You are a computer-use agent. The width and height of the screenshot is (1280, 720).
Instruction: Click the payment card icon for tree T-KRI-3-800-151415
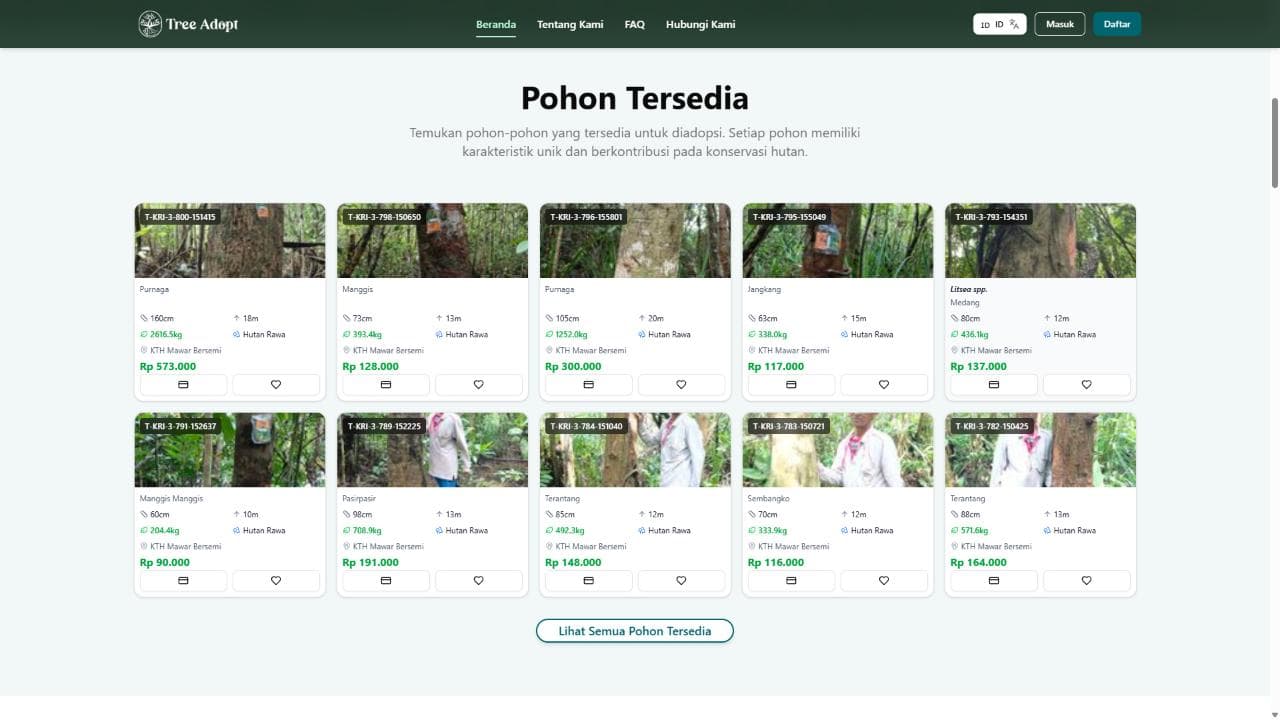(183, 384)
